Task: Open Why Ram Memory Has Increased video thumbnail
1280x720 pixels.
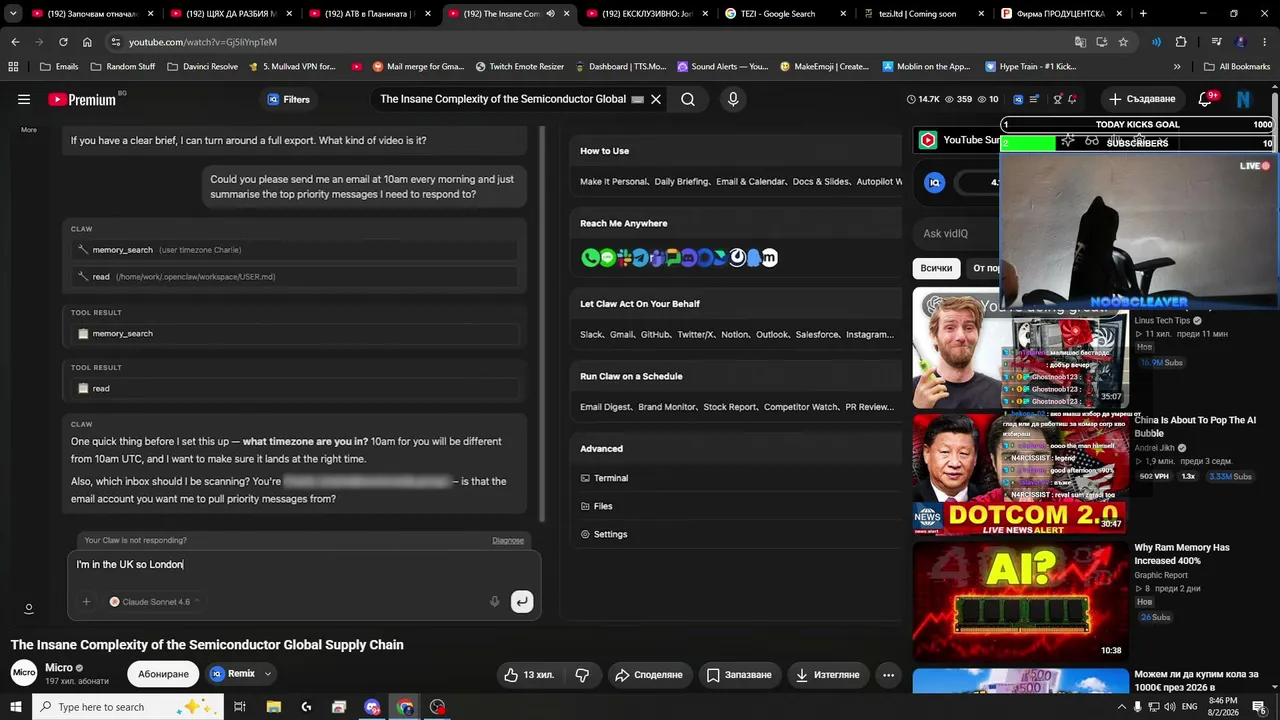Action: [x=1020, y=601]
